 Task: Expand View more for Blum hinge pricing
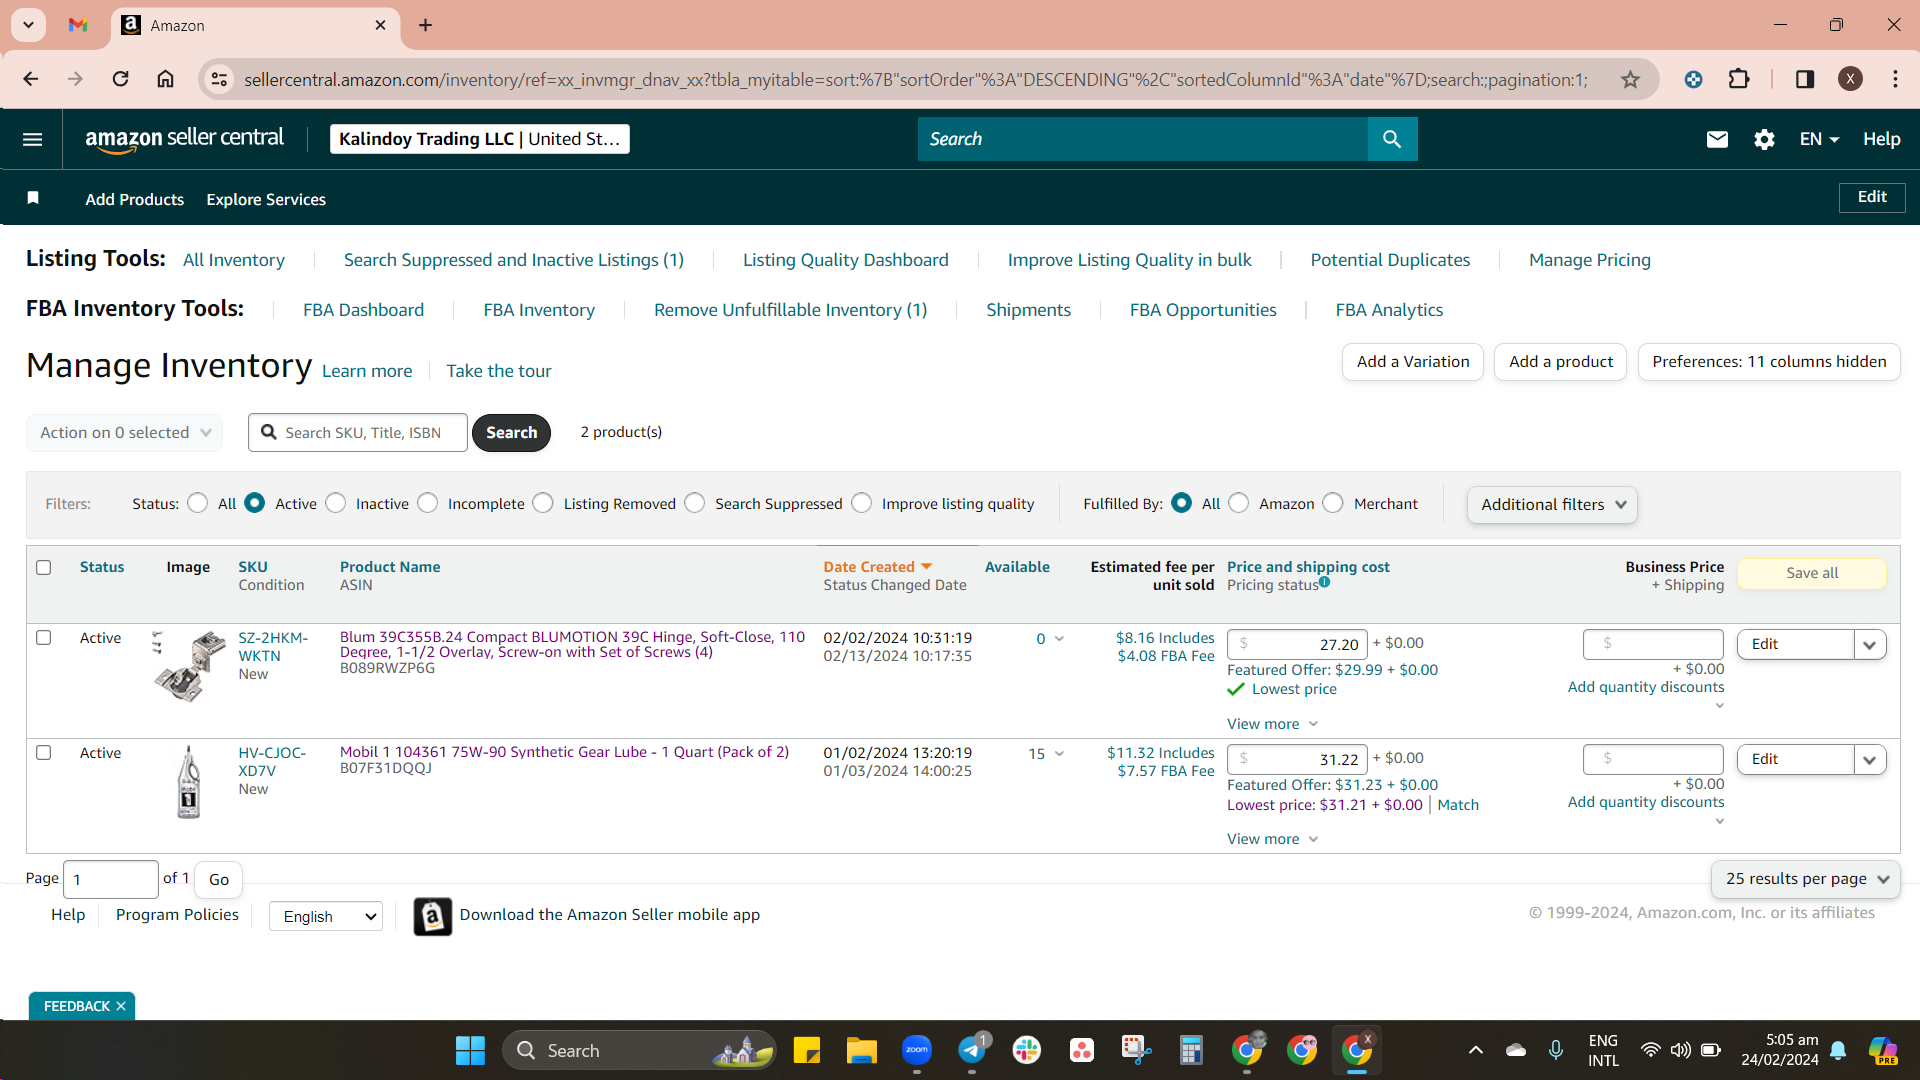(x=1273, y=724)
